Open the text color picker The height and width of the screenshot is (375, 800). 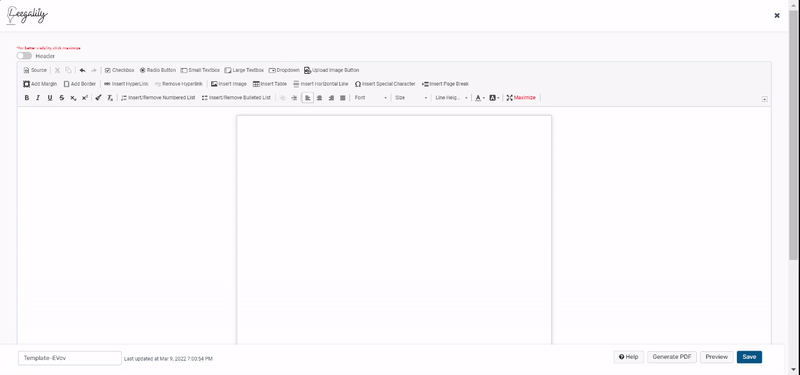pos(480,97)
